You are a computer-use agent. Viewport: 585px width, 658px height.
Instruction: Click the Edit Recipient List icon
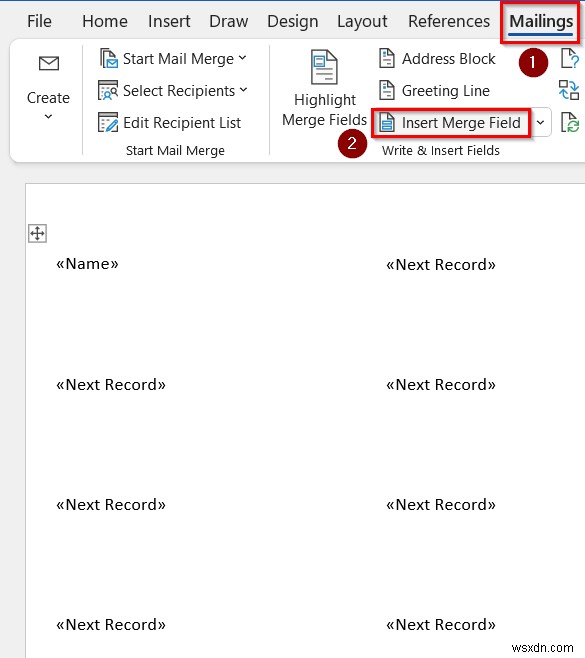pyautogui.click(x=108, y=122)
